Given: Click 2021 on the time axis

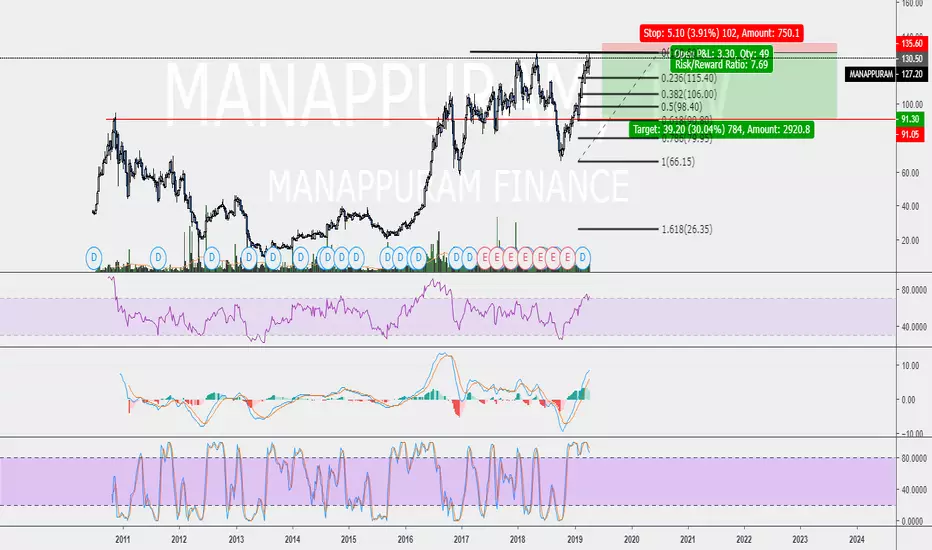Looking at the screenshot, I should (x=688, y=539).
